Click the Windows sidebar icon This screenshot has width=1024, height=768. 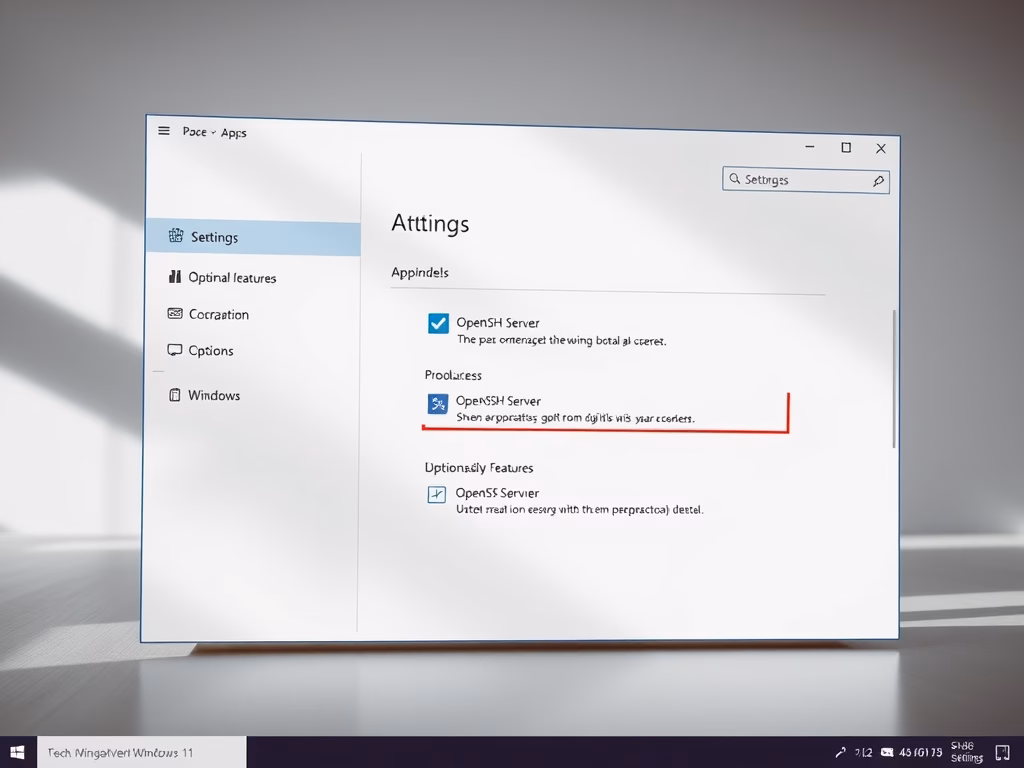(x=174, y=394)
